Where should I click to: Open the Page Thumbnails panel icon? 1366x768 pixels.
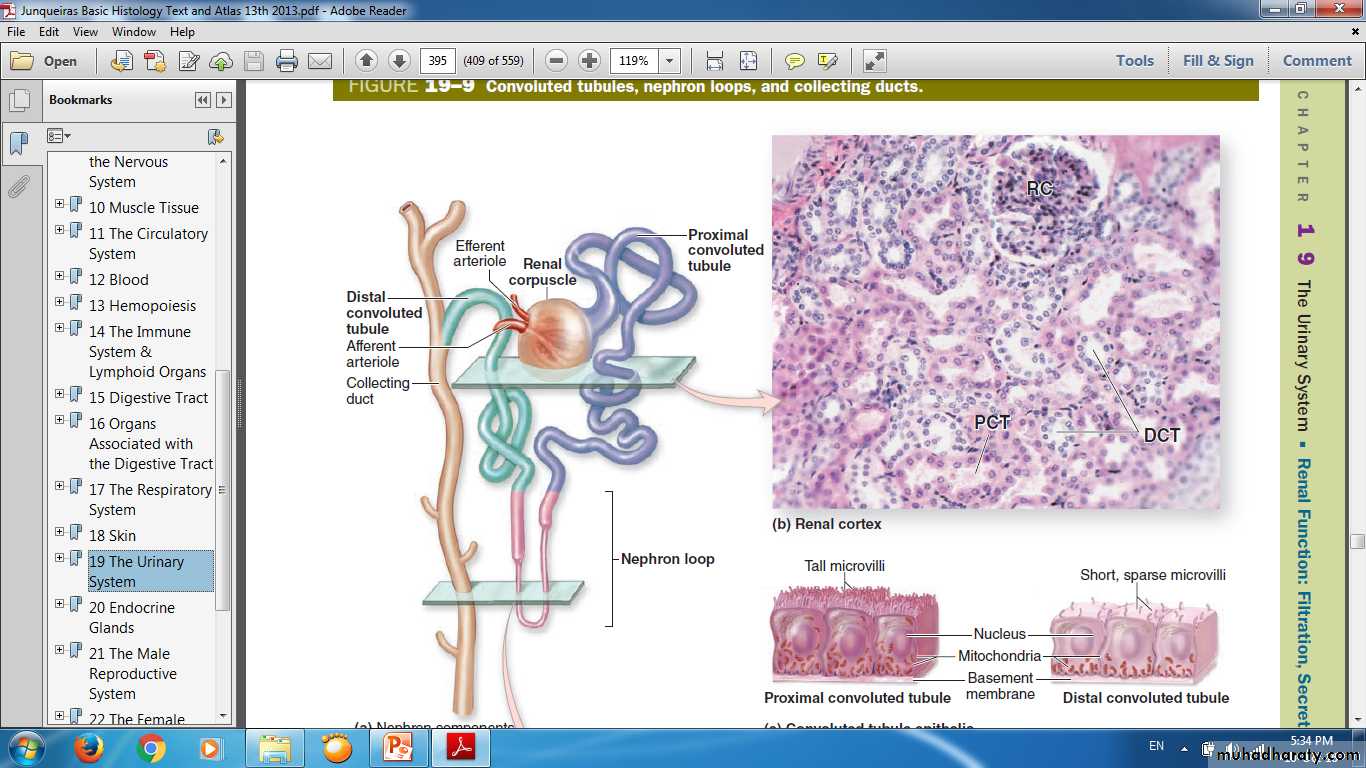click(18, 101)
